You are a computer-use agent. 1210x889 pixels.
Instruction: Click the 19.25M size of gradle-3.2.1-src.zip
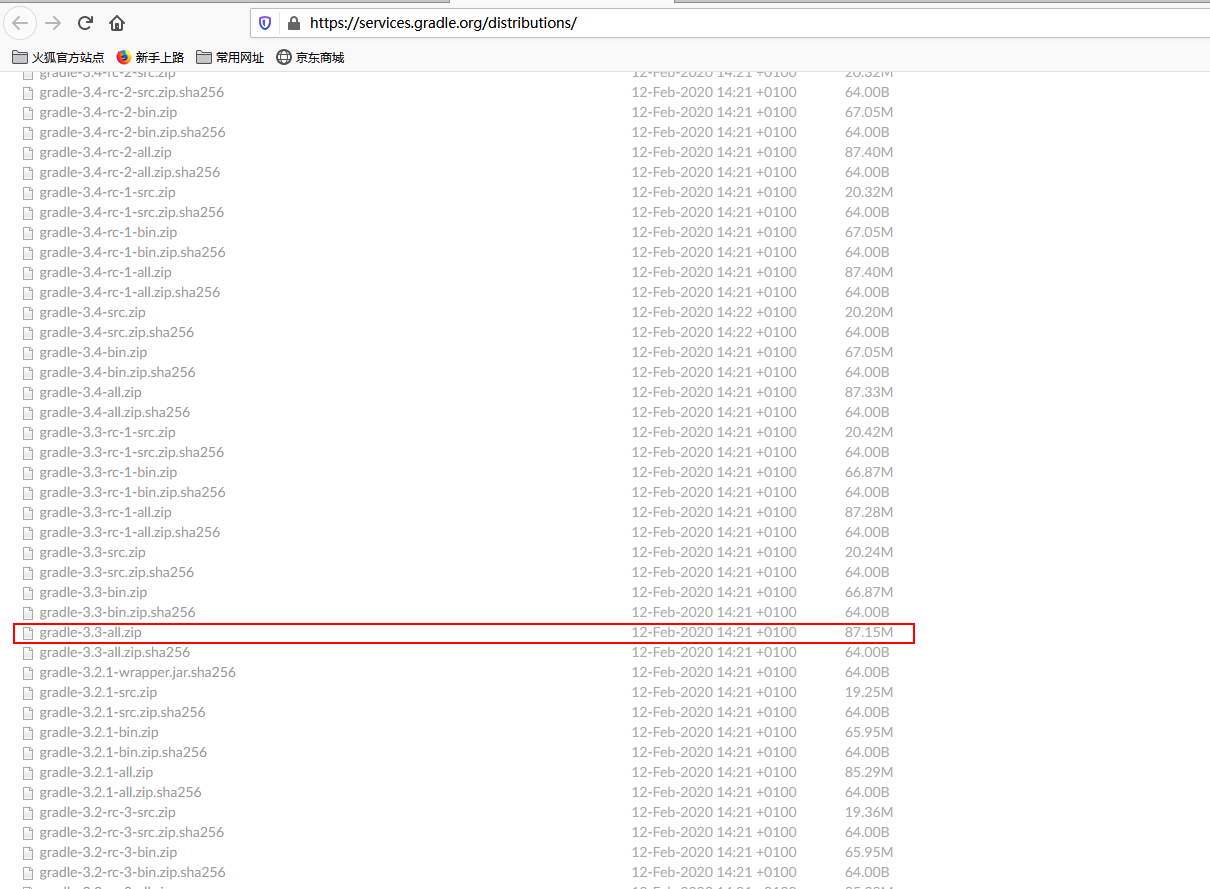click(869, 693)
